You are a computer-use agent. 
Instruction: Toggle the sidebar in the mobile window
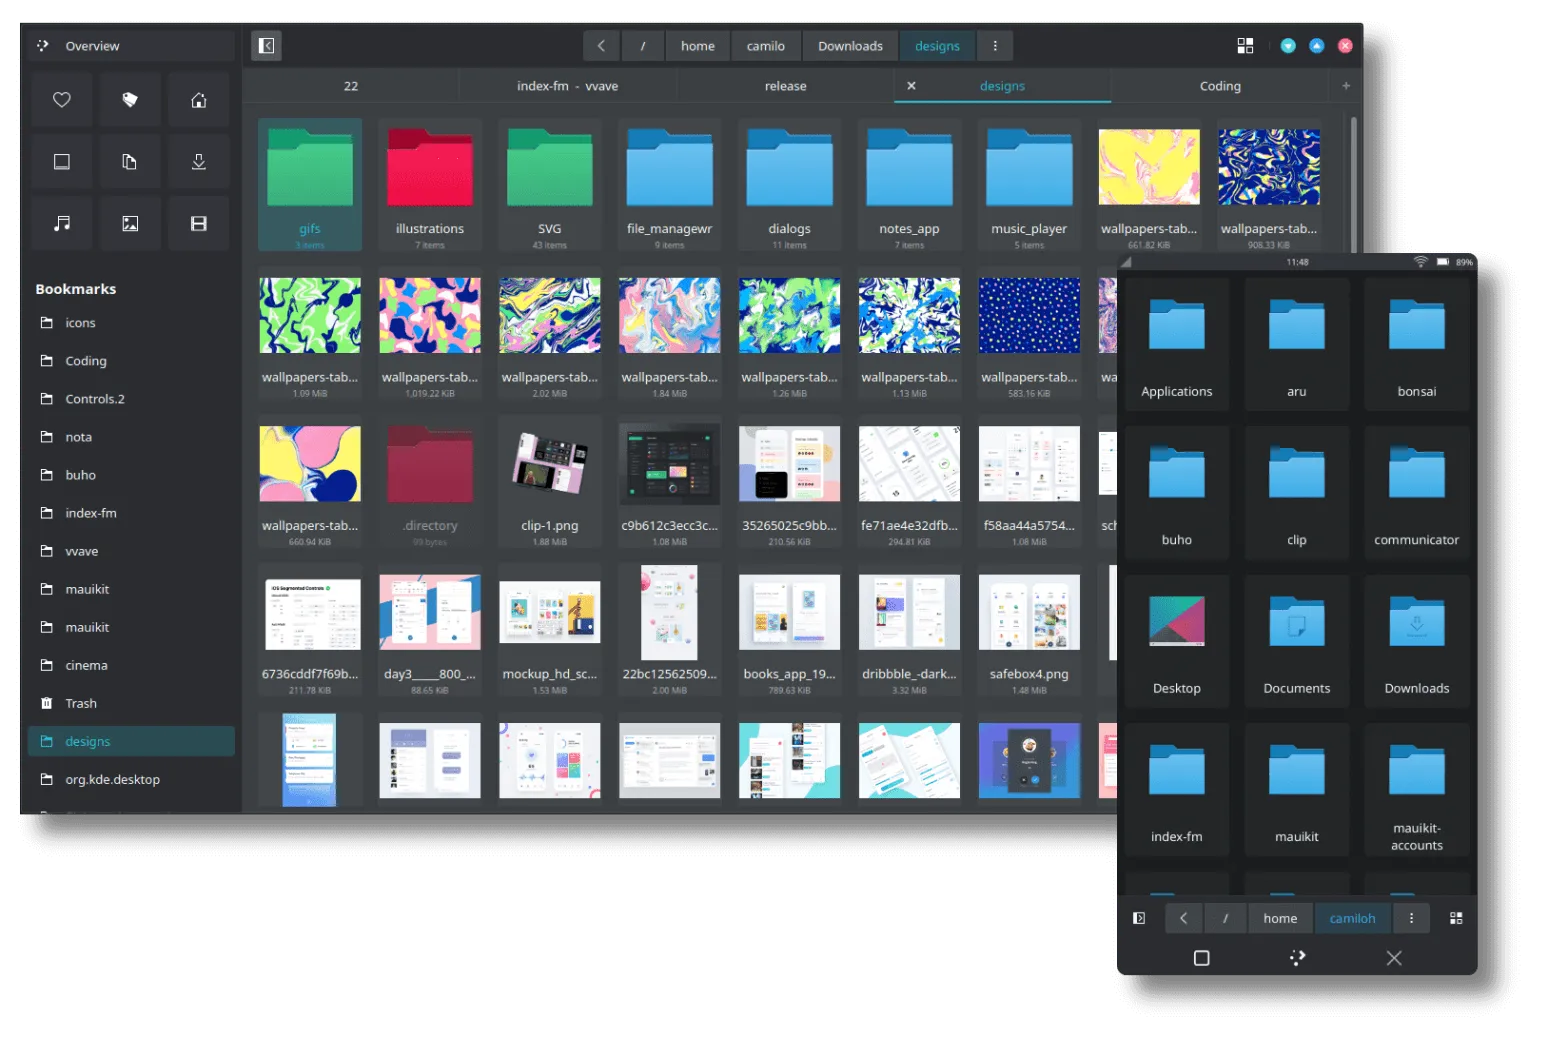click(x=1139, y=918)
